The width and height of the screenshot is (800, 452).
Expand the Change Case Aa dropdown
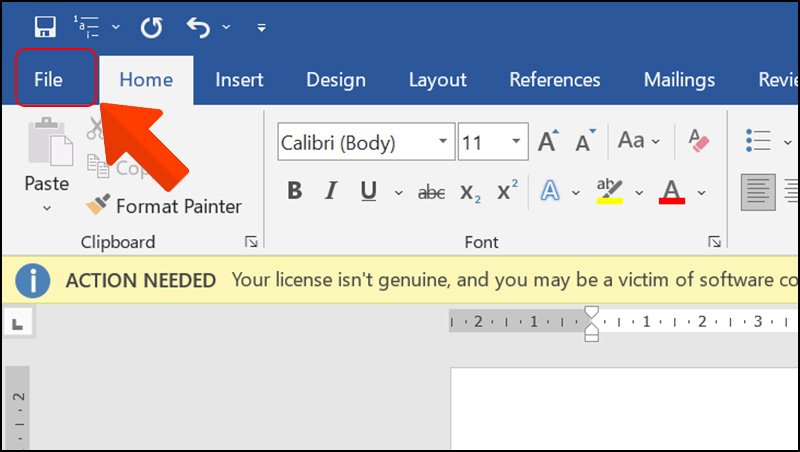click(654, 141)
